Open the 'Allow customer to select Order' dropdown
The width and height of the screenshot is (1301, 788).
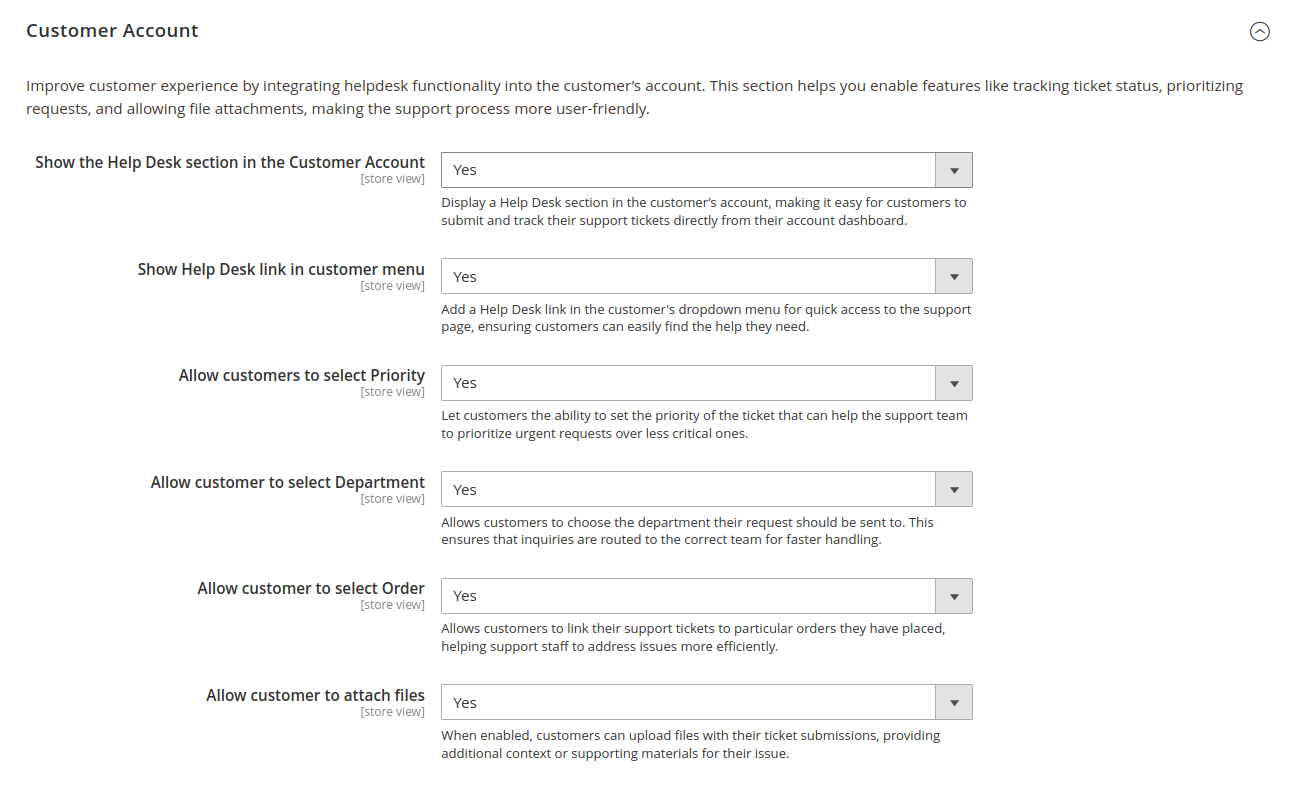(x=700, y=595)
